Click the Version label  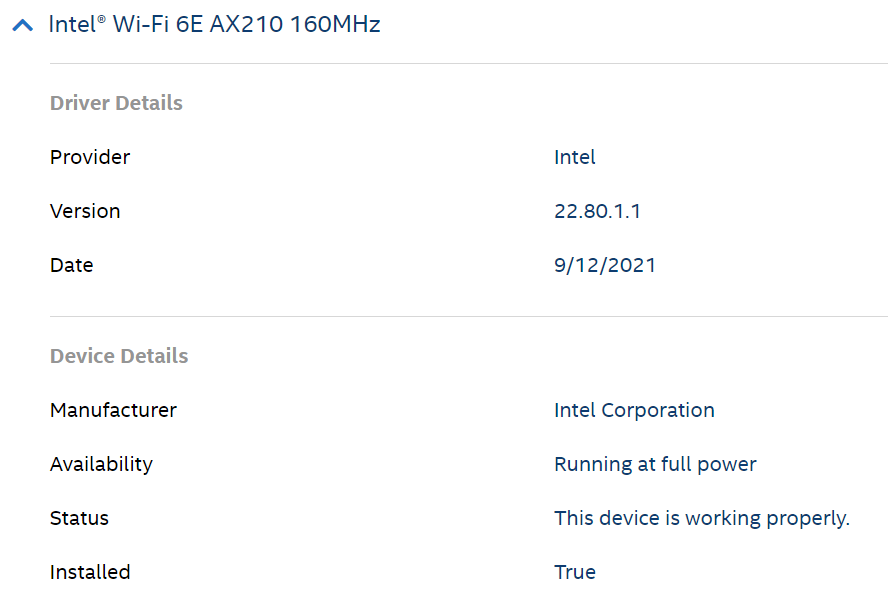tap(85, 211)
